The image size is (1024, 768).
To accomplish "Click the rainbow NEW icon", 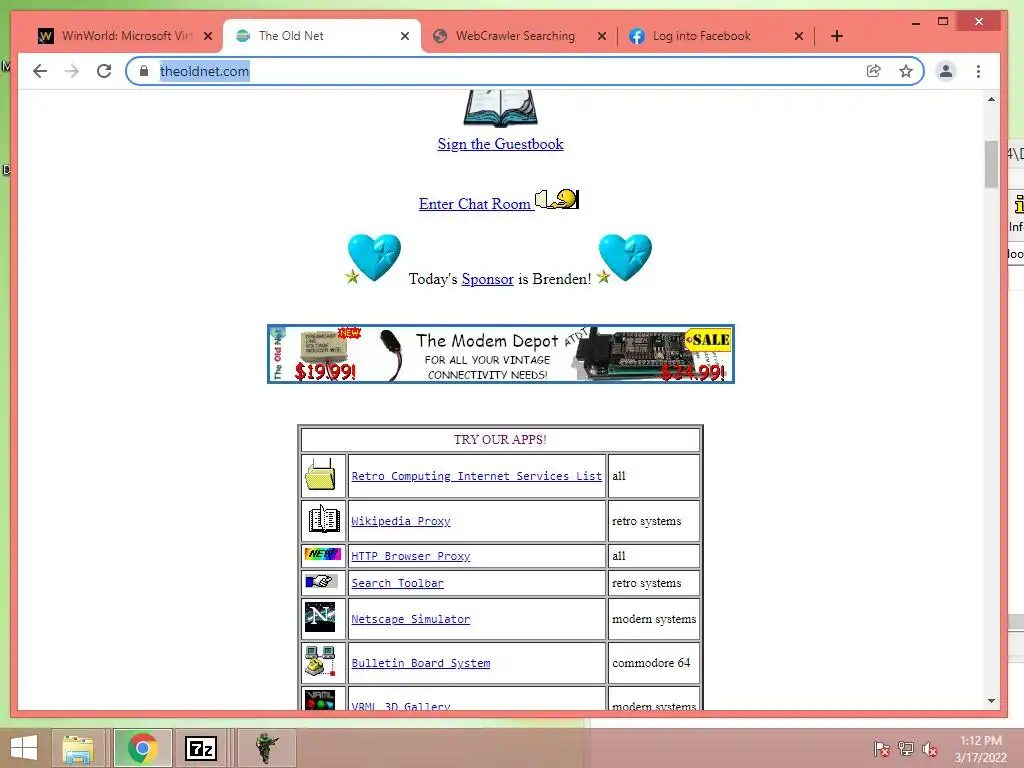I will 323,554.
